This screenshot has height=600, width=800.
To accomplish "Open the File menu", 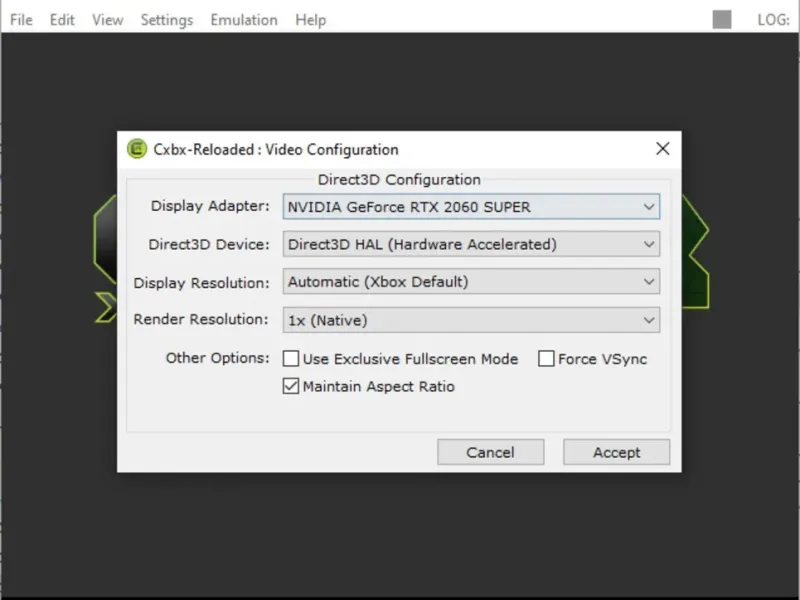I will click(21, 20).
